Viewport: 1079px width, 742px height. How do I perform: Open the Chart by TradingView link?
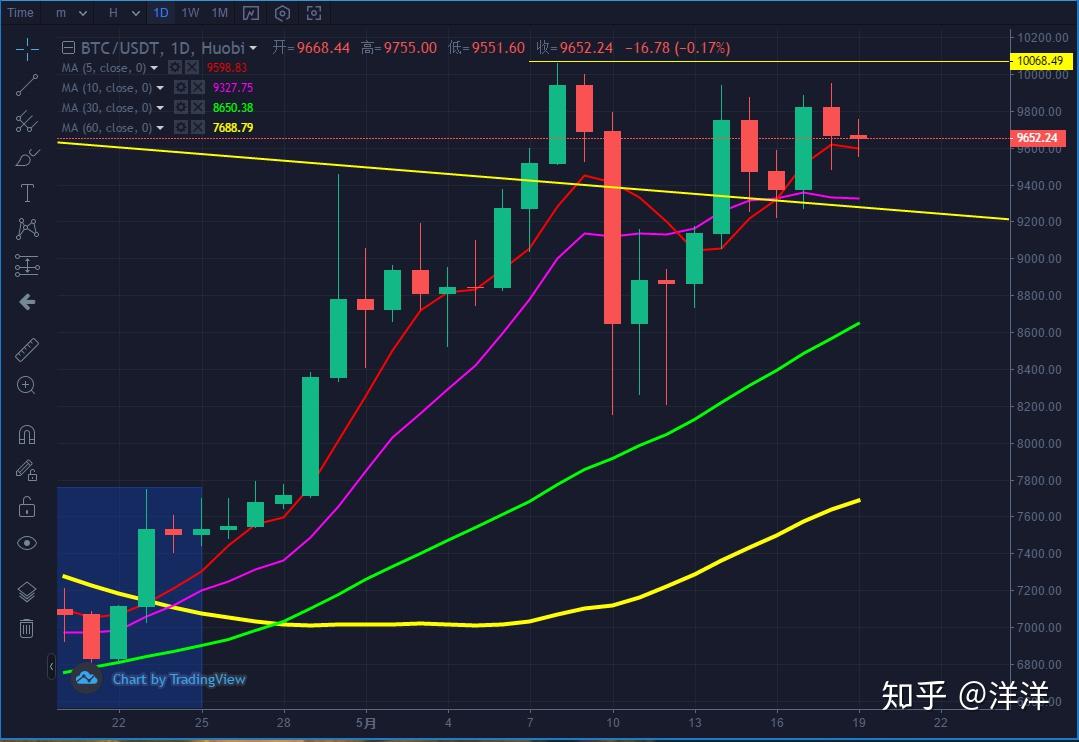179,679
